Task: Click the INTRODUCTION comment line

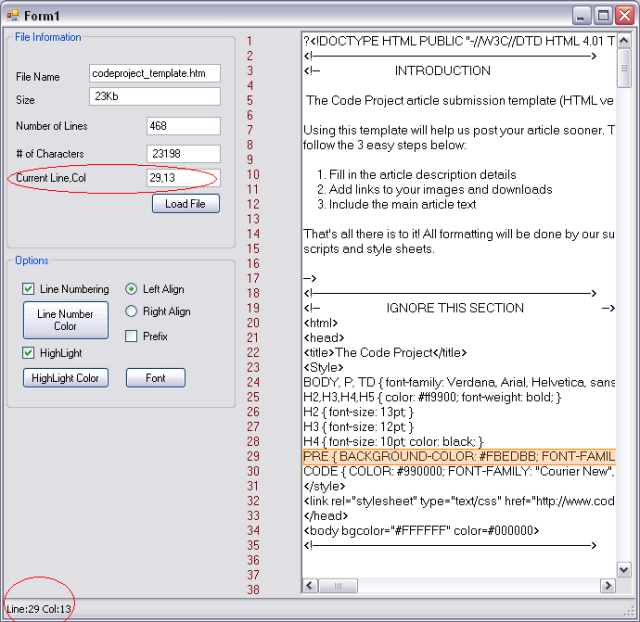Action: pyautogui.click(x=397, y=71)
